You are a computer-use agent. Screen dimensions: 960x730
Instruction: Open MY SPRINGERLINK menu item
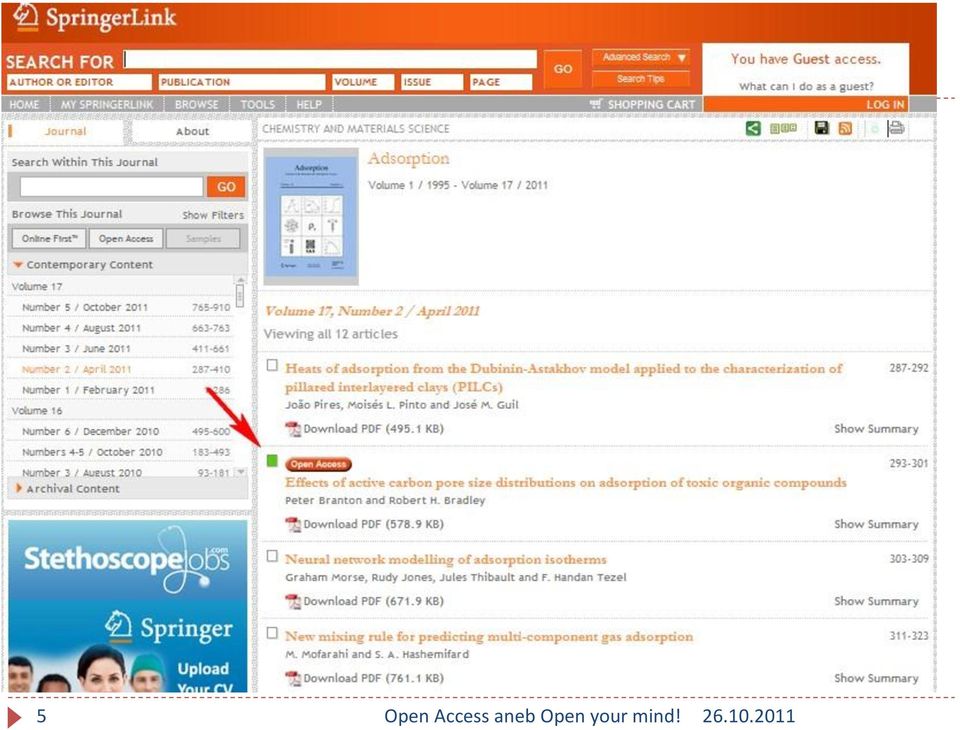(107, 104)
